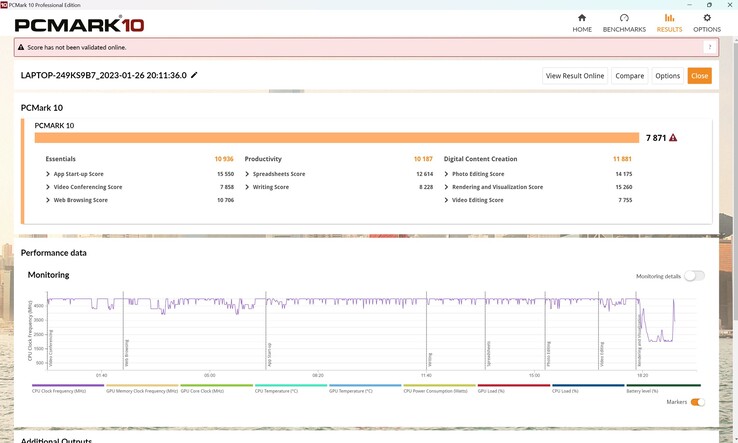Click Digital Content Creation score 11 881
The height and width of the screenshot is (443, 738).
click(x=622, y=159)
